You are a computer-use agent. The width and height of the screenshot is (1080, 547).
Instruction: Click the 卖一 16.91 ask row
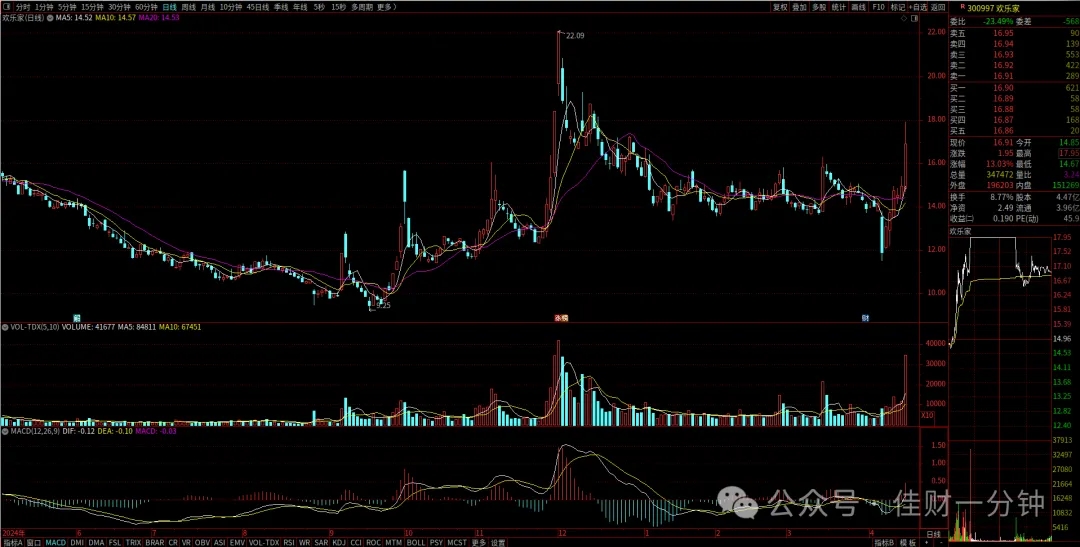point(1014,75)
